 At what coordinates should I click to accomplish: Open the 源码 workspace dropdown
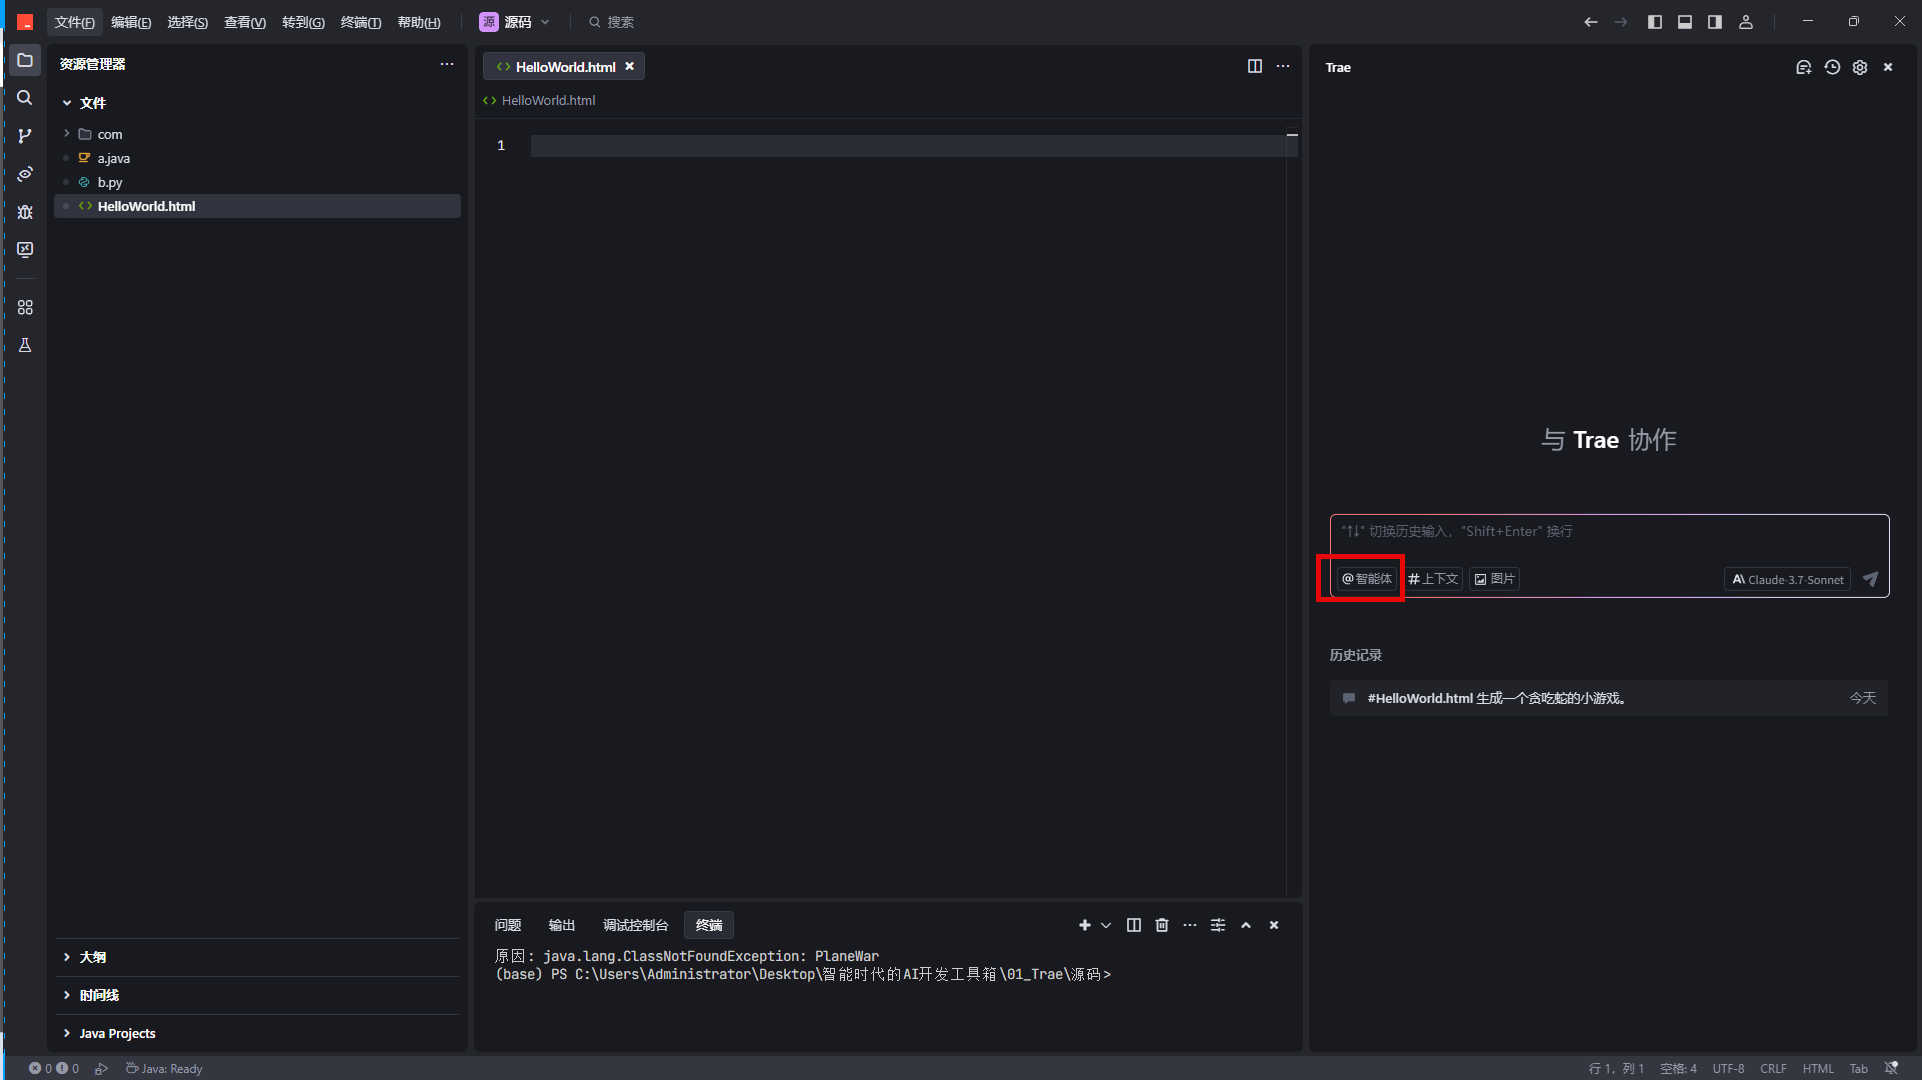pyautogui.click(x=515, y=22)
